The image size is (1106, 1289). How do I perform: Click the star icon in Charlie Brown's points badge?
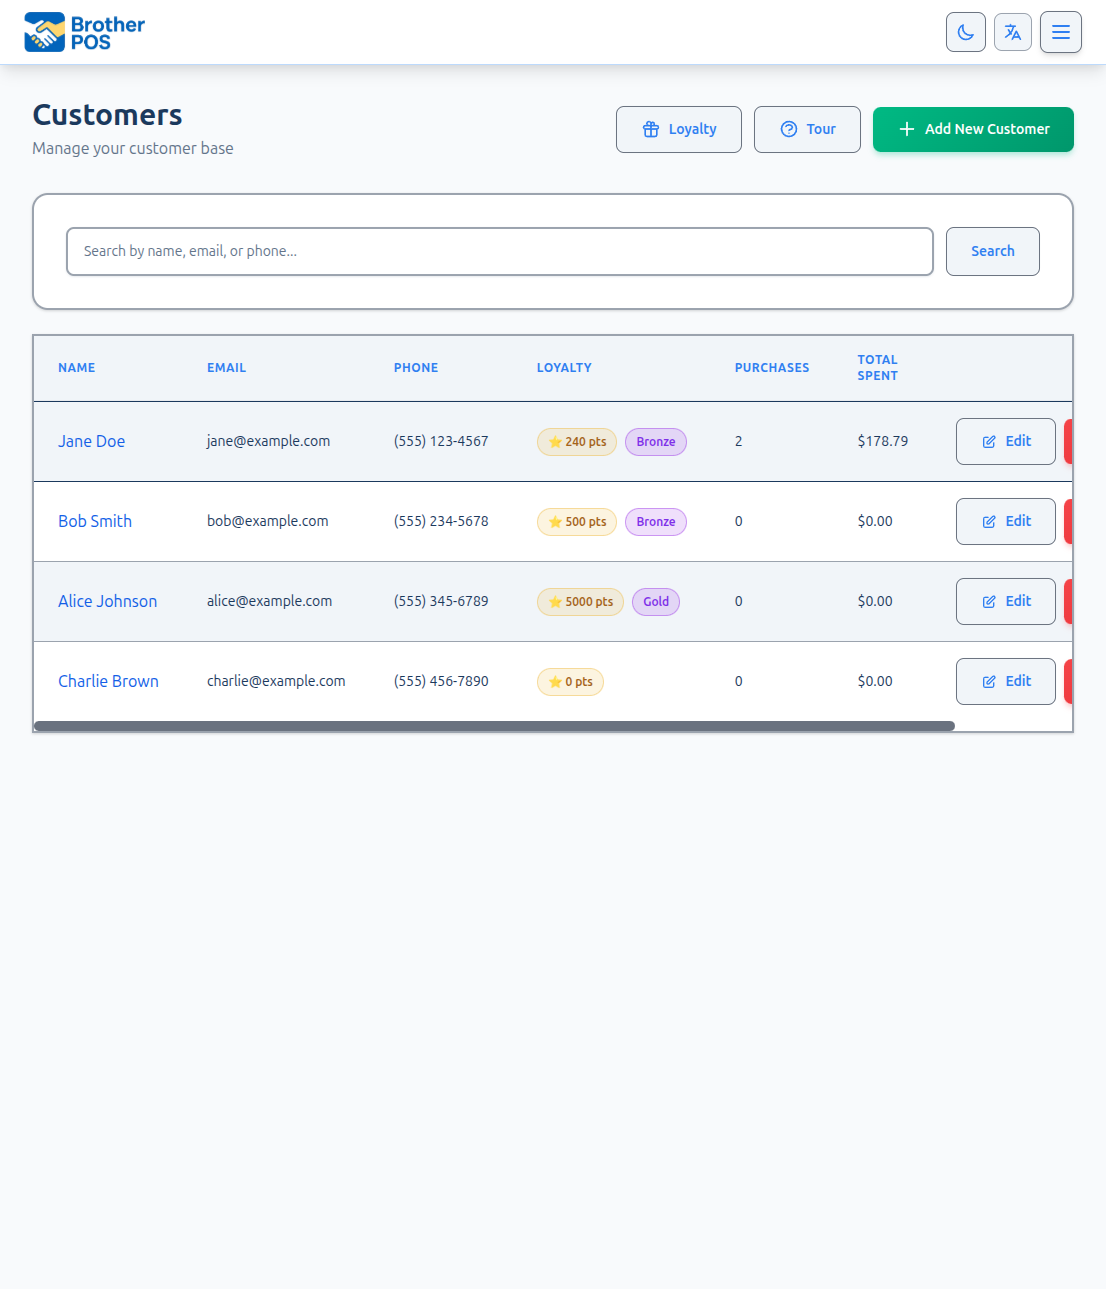coord(556,681)
